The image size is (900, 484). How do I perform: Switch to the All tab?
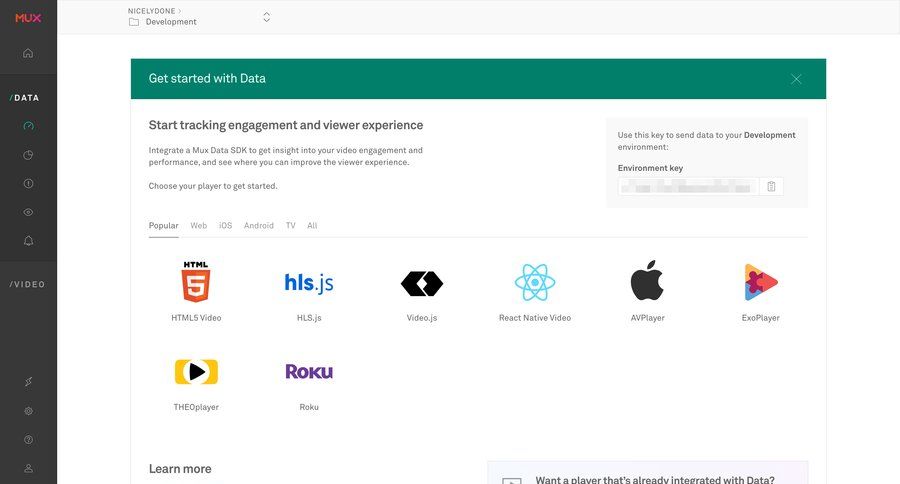point(312,226)
